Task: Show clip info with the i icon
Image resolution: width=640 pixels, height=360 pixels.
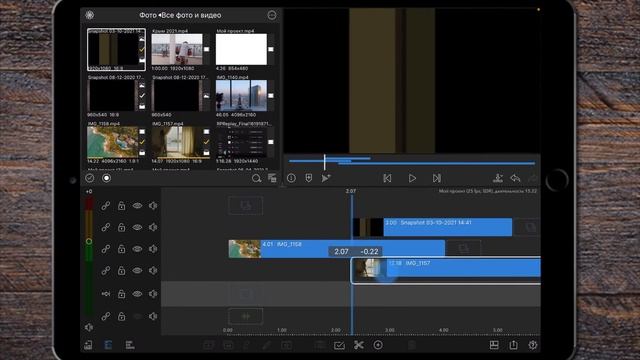Action: click(x=291, y=178)
